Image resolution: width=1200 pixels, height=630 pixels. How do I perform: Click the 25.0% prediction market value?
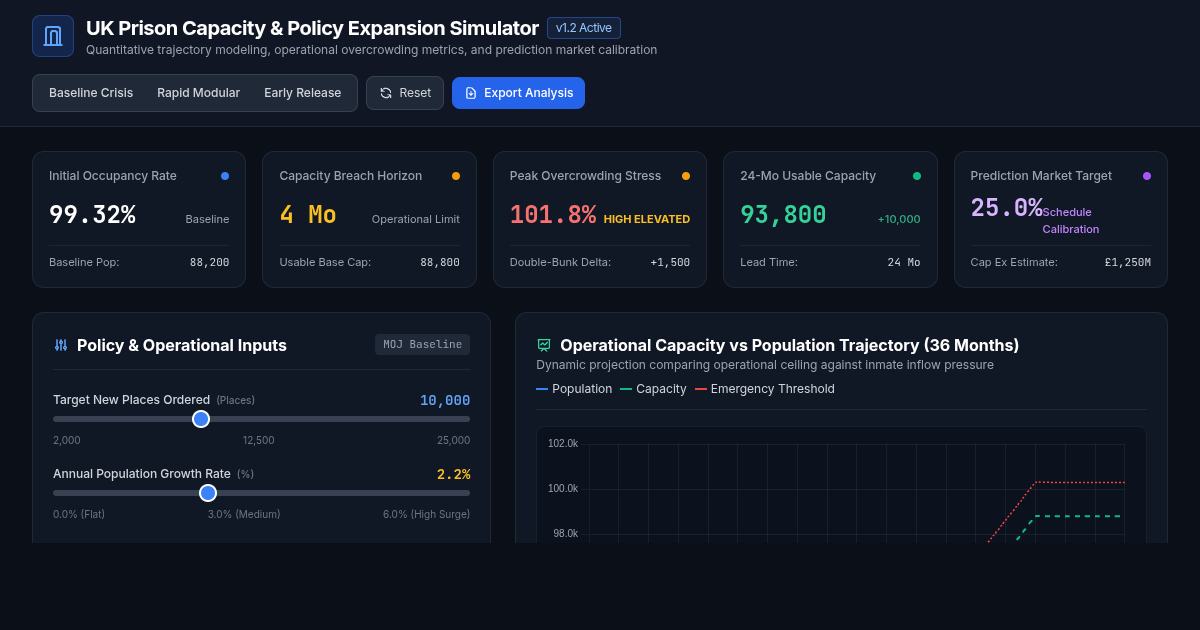tap(1007, 208)
